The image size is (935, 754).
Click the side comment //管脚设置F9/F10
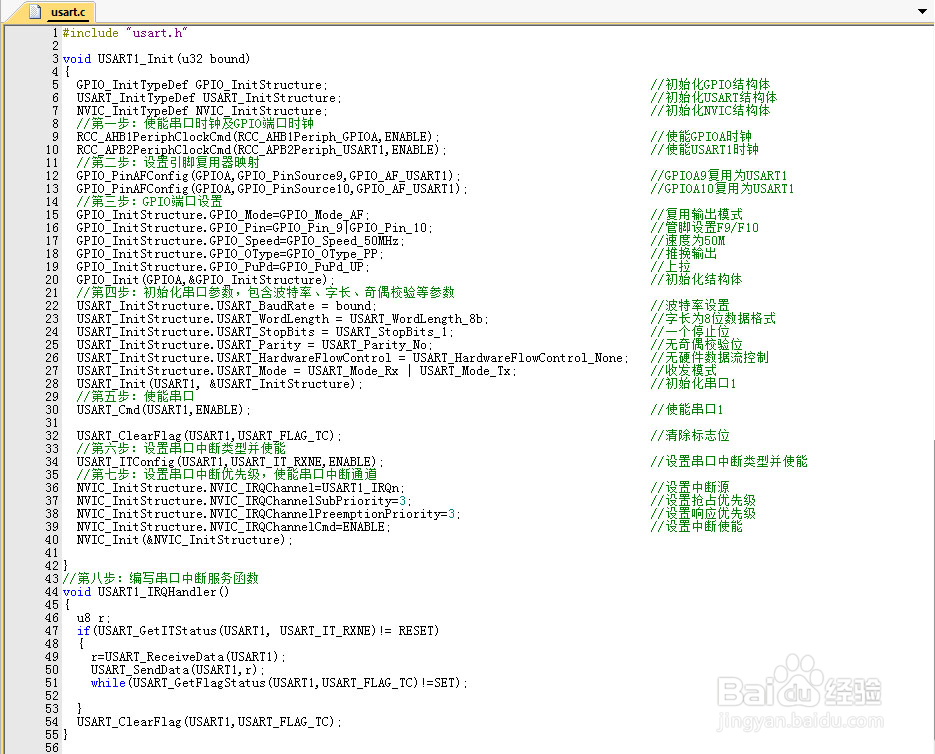point(705,228)
